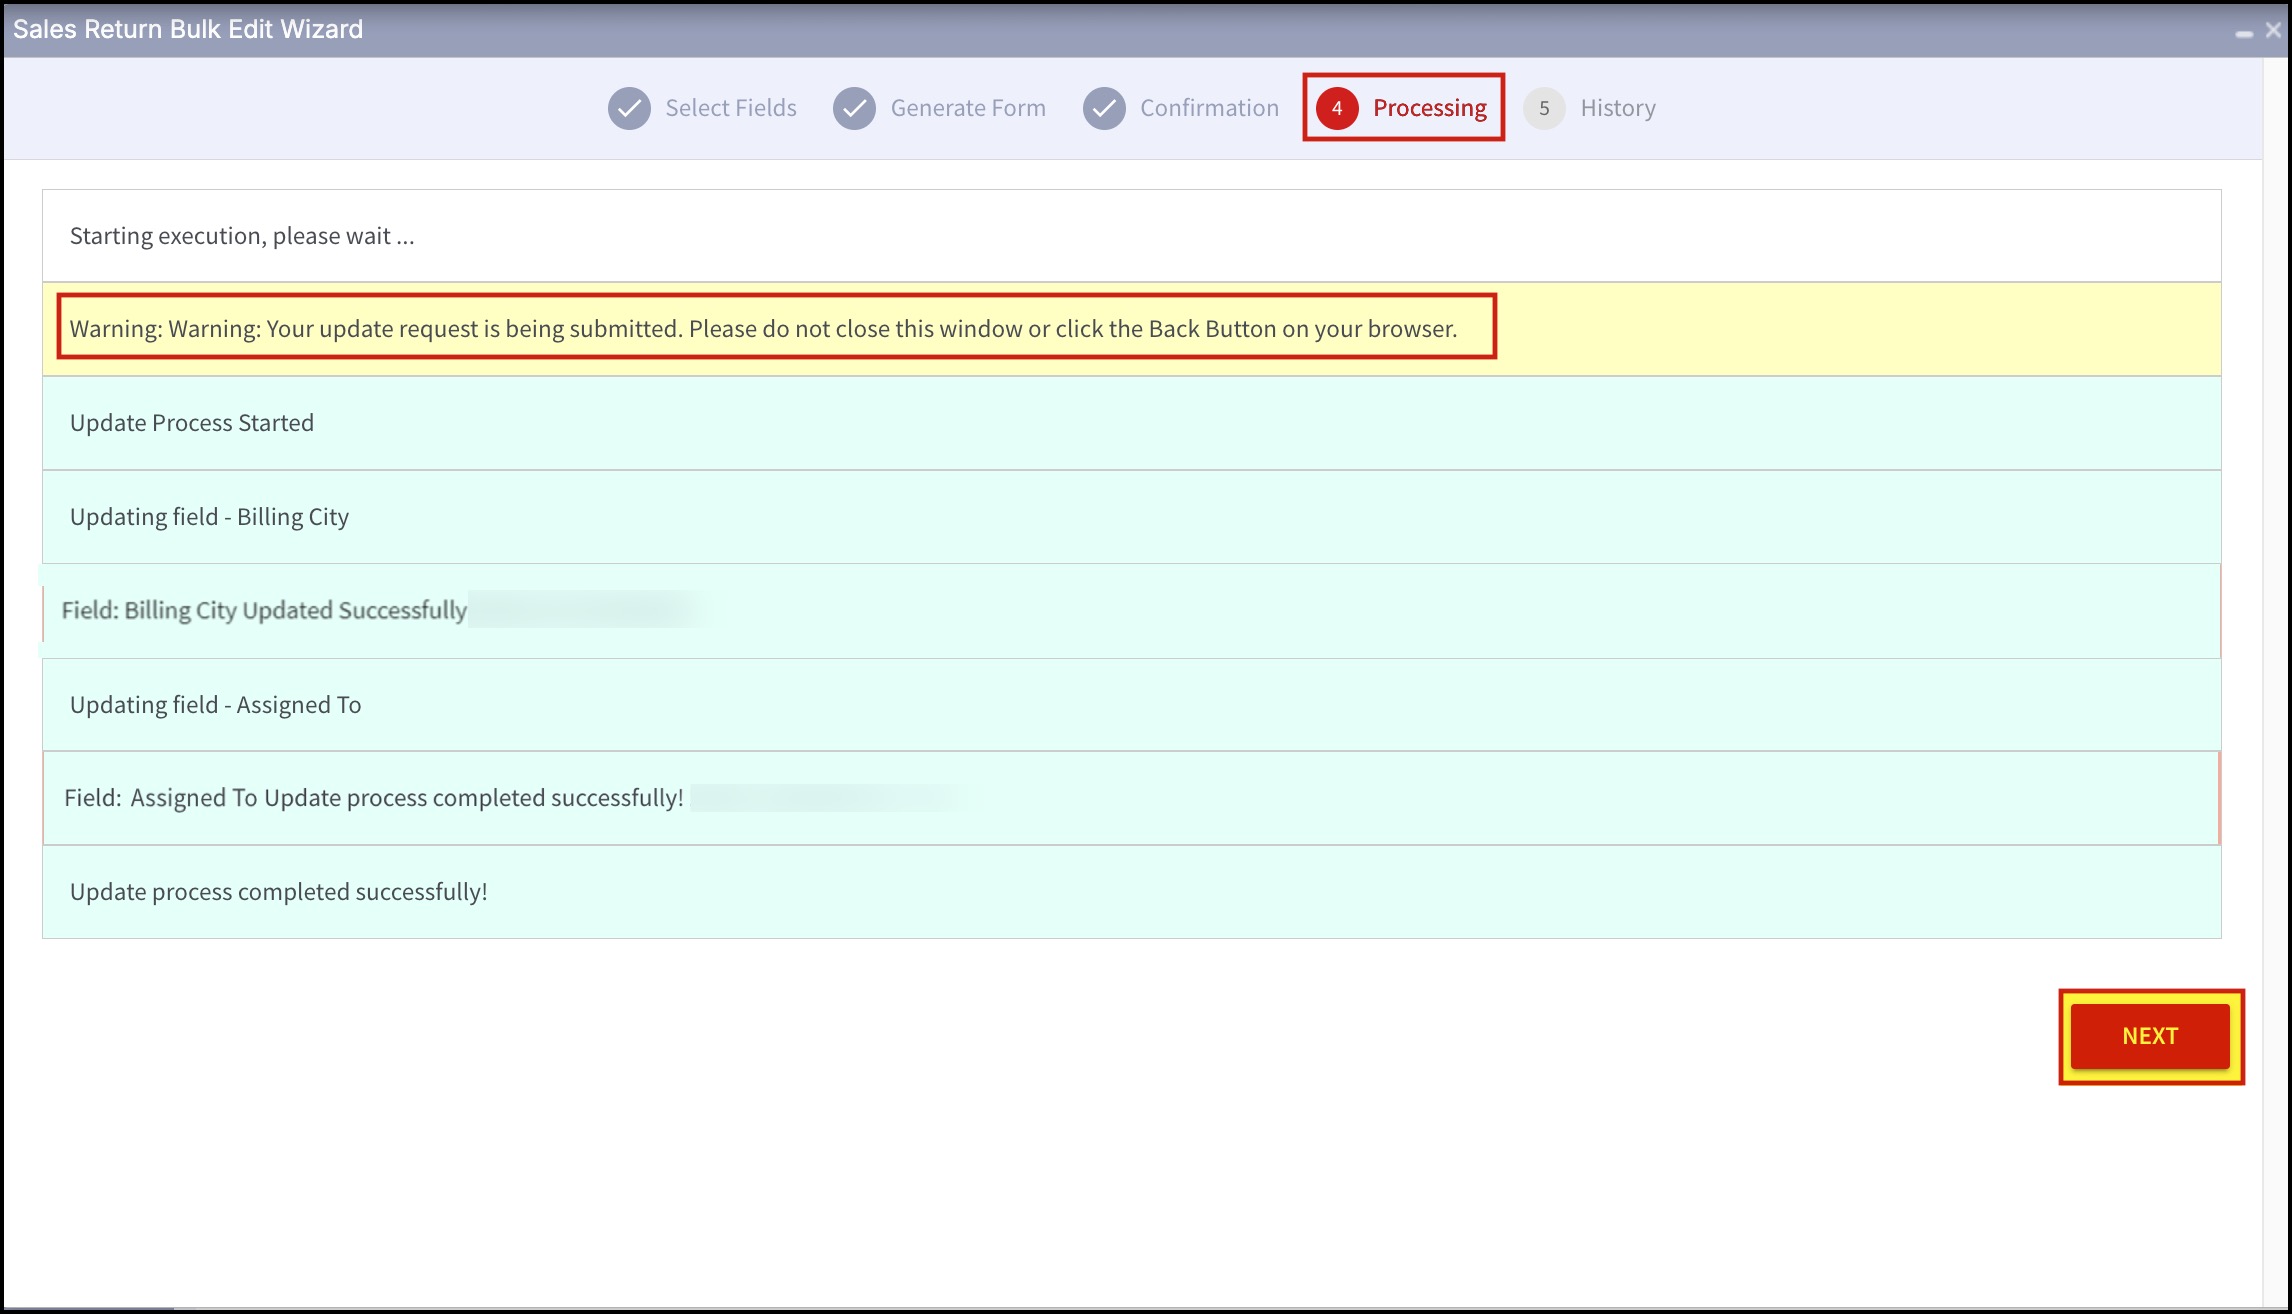Screen dimensions: 2292x1314
Task: Click 'Billing City Updated Successfully' message
Action: click(264, 610)
